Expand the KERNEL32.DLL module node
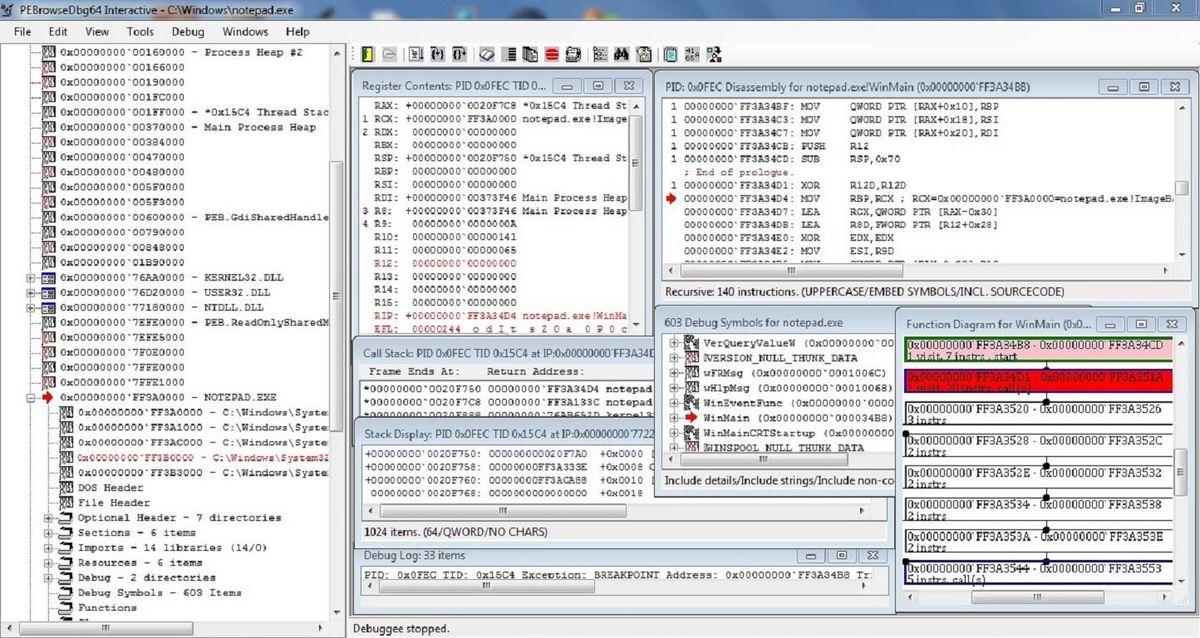1200x638 pixels. click(32, 277)
